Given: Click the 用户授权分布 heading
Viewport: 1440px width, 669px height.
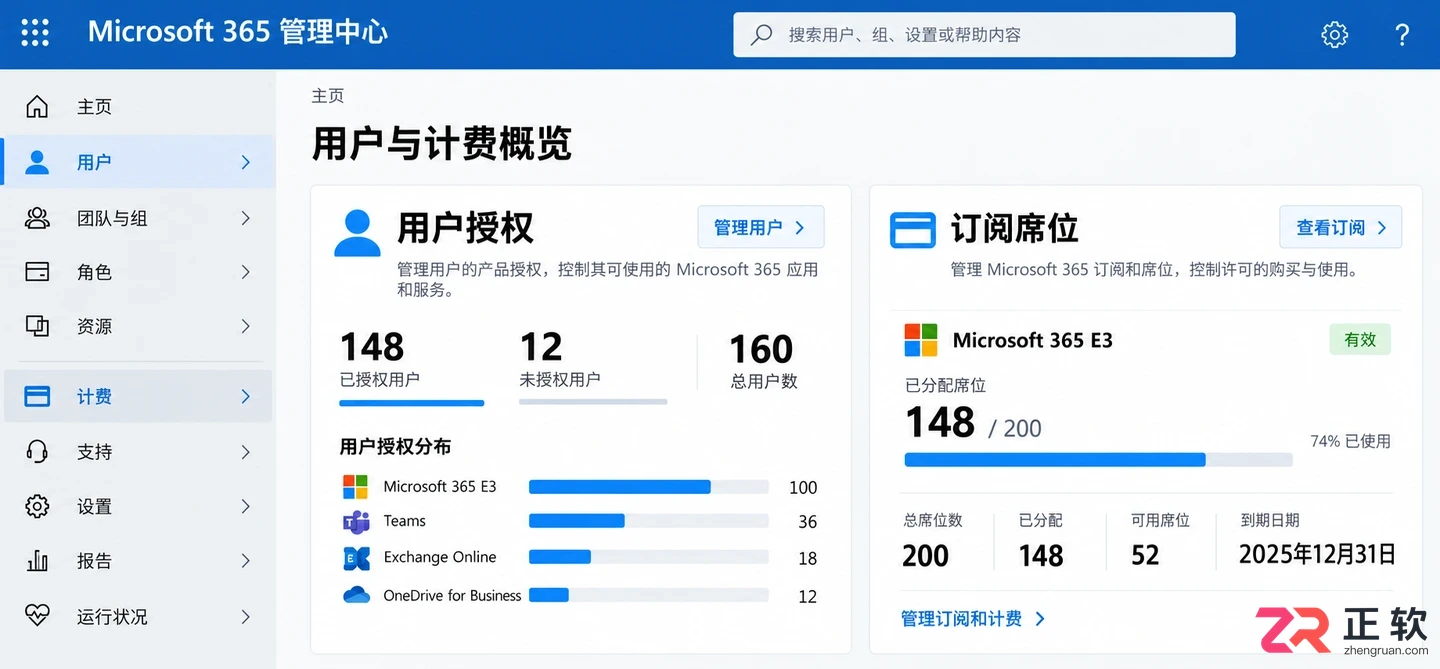Looking at the screenshot, I should (395, 447).
